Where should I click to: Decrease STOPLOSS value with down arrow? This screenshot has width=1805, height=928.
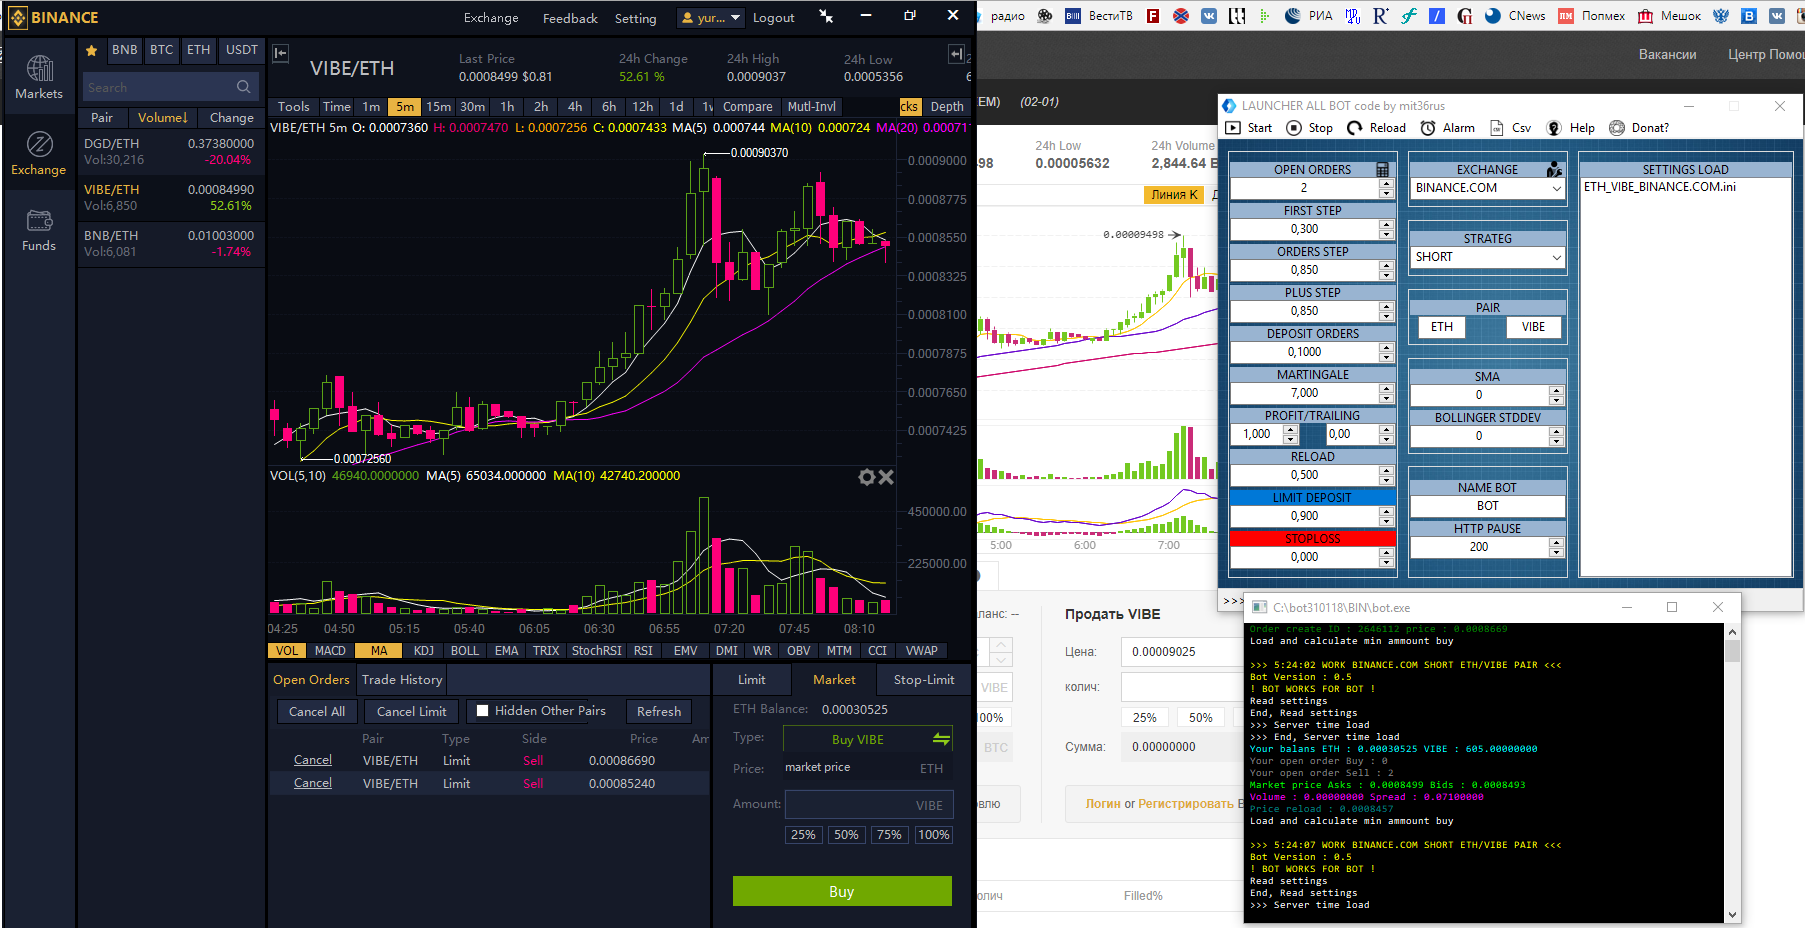pos(1386,562)
